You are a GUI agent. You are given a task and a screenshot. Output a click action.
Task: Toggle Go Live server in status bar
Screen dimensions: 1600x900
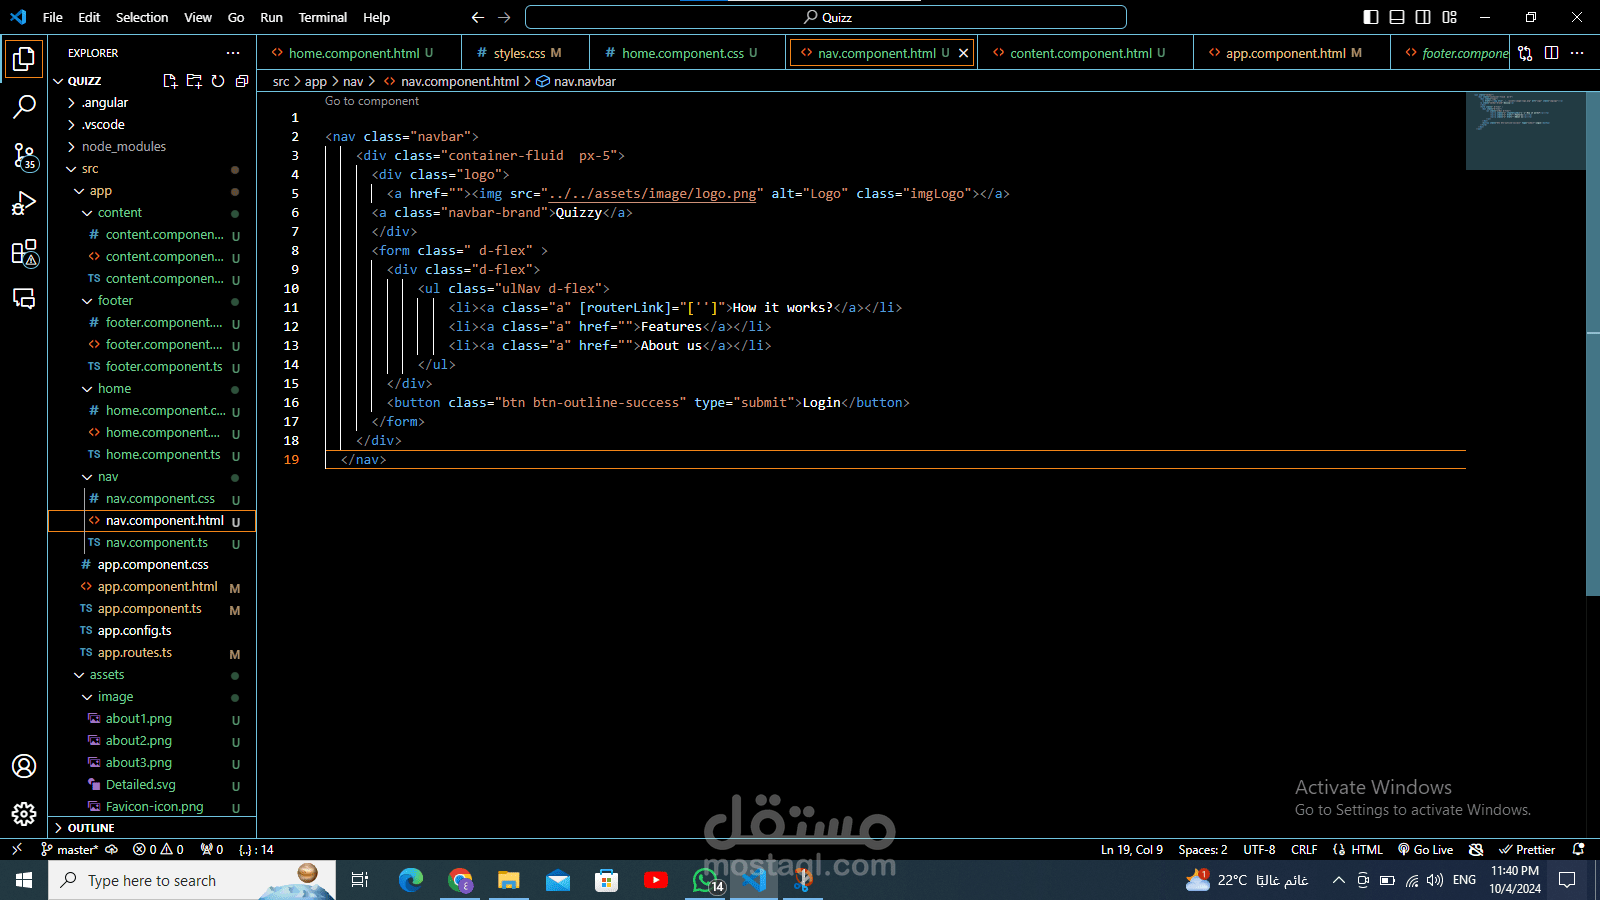click(1425, 849)
